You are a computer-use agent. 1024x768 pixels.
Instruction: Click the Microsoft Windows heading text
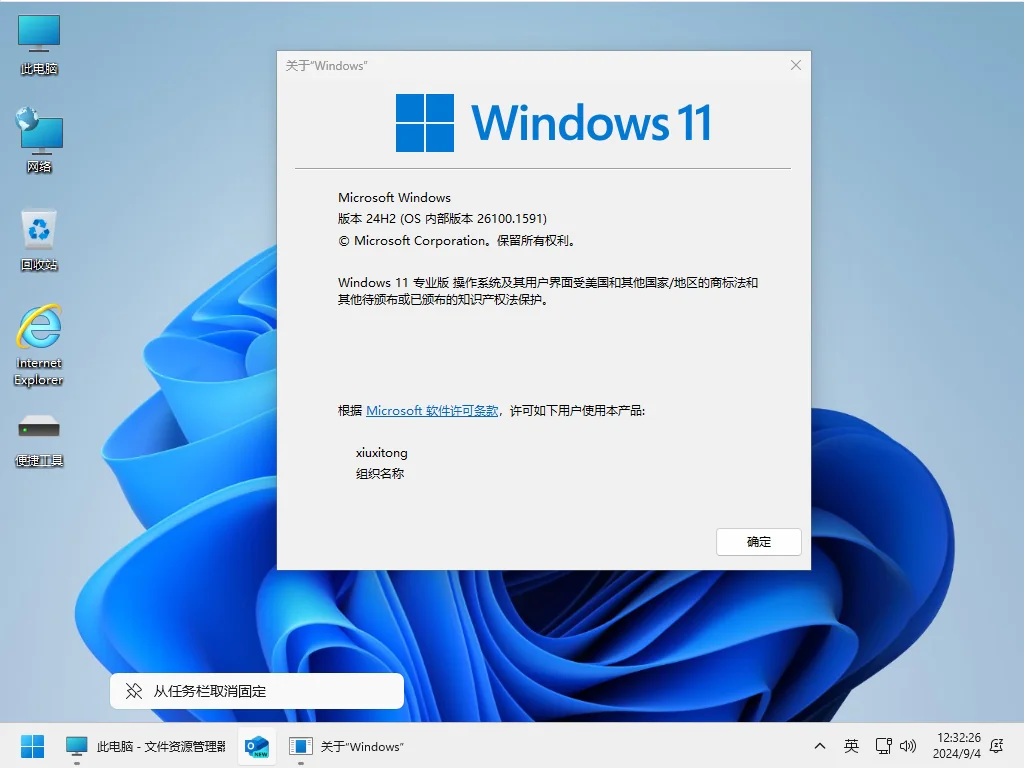coord(394,197)
